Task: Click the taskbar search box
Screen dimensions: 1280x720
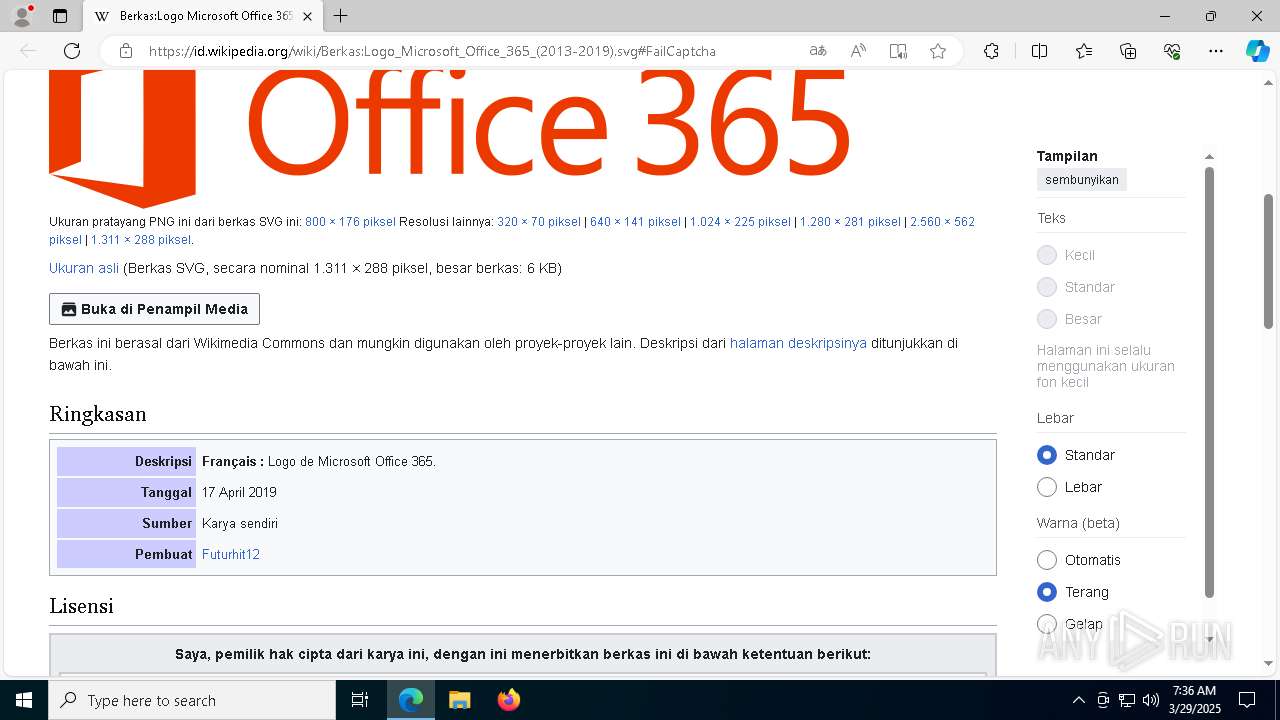Action: 192,700
